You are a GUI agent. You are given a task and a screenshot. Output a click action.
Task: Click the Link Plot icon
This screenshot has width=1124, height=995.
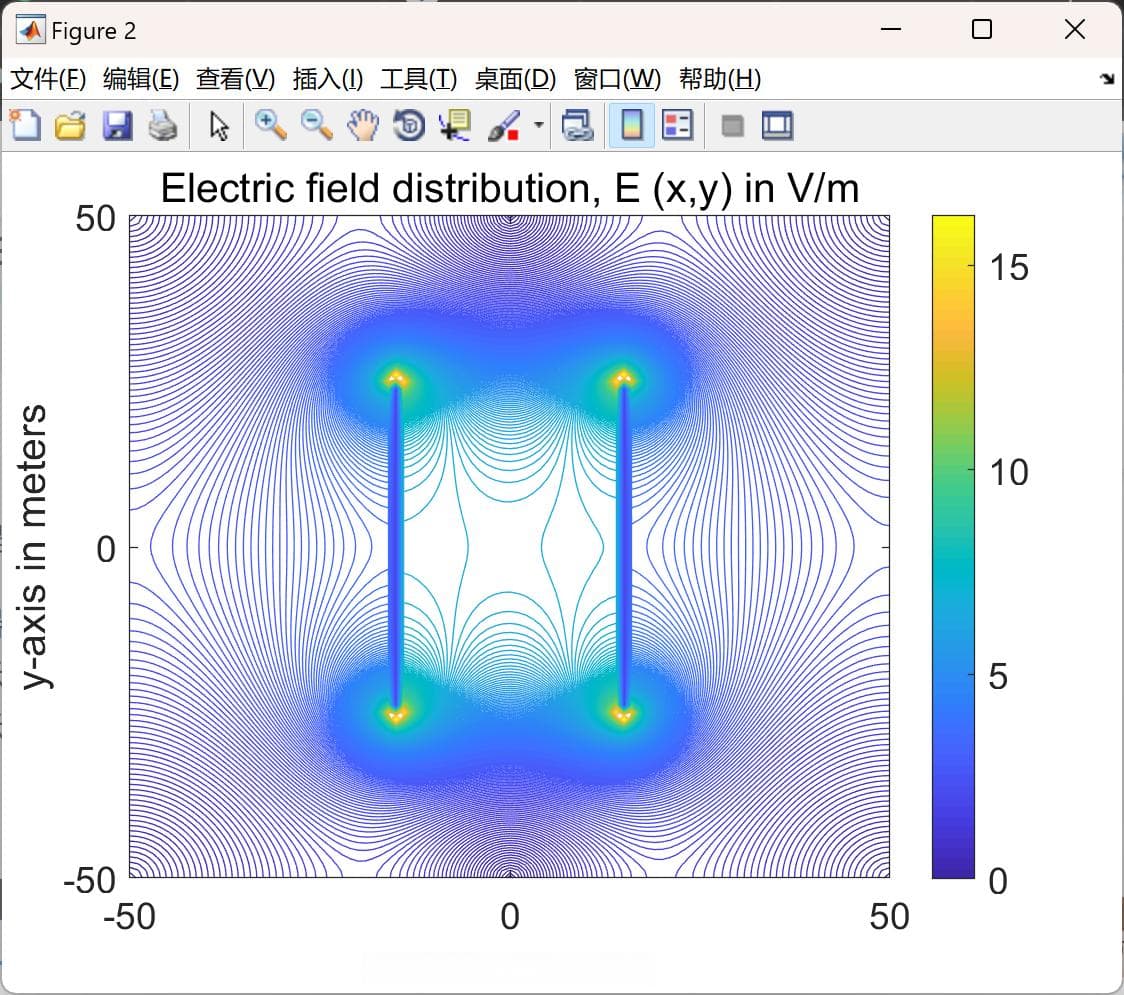pyautogui.click(x=577, y=125)
